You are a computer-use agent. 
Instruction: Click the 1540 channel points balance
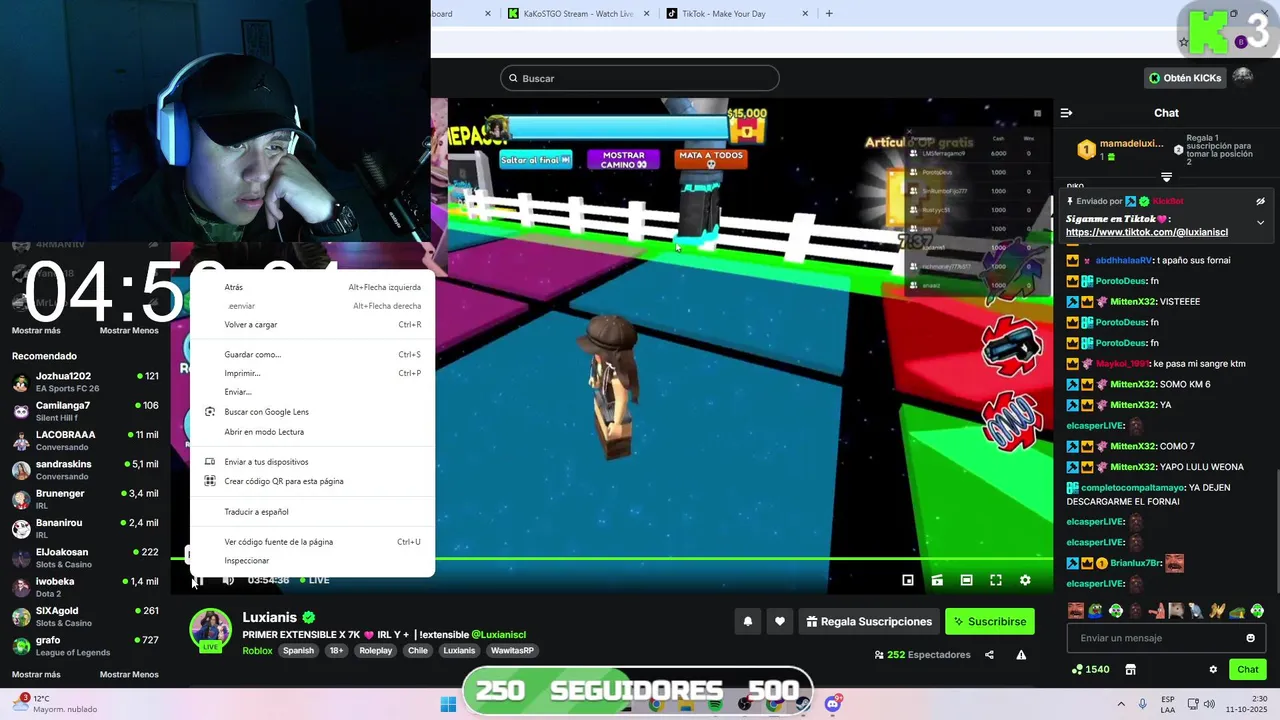(1090, 669)
